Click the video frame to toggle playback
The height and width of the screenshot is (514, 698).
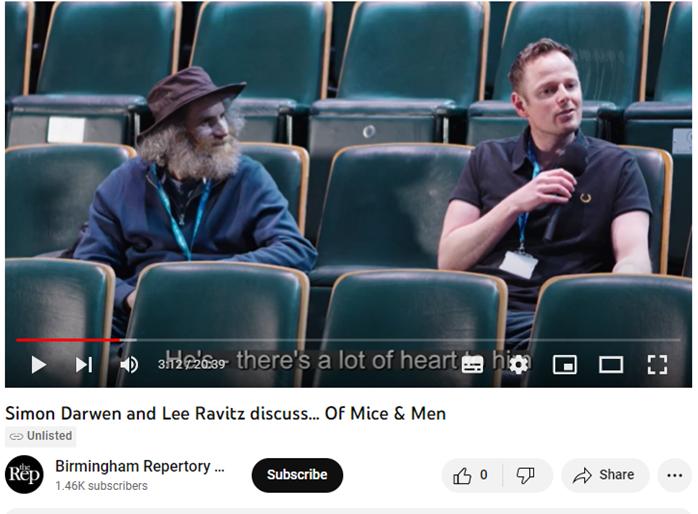[348, 178]
